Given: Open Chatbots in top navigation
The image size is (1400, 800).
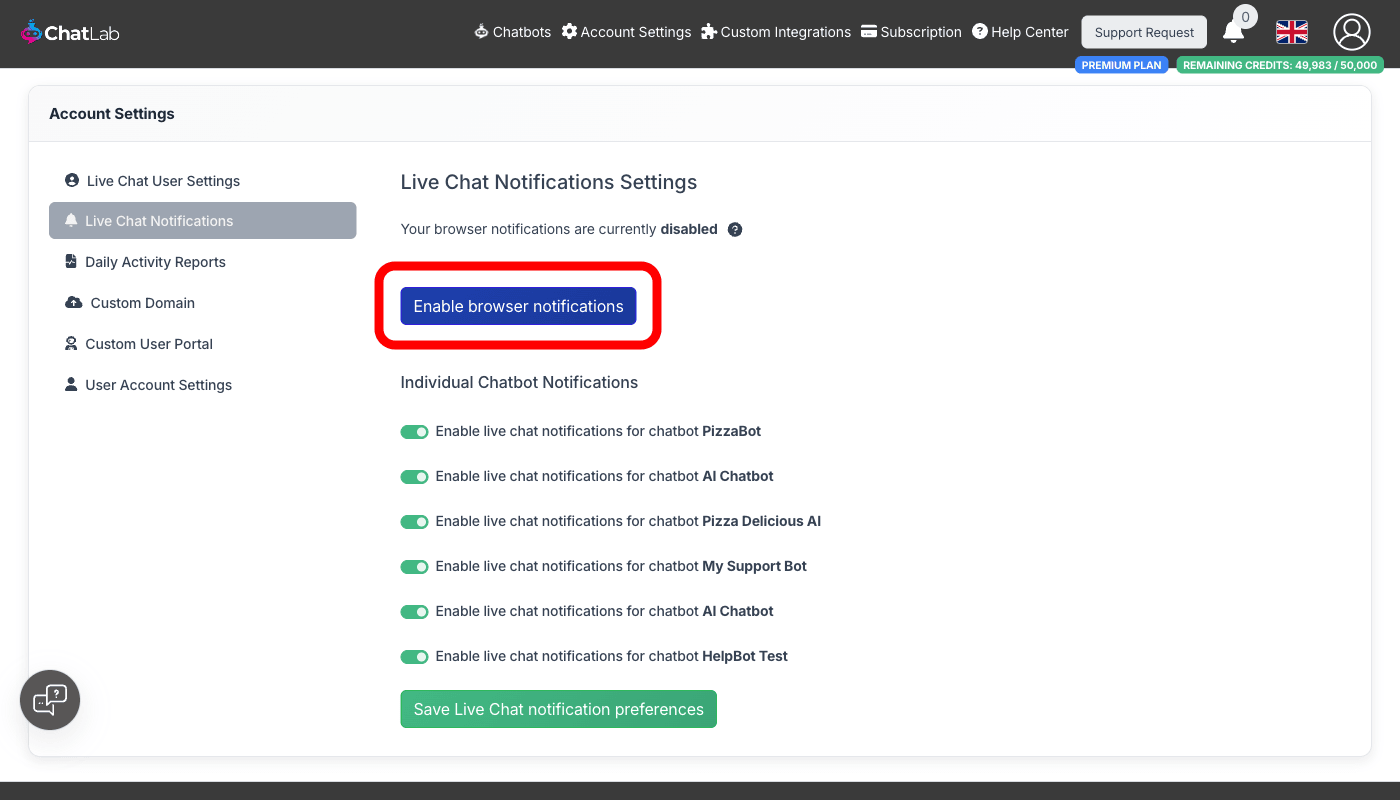Looking at the screenshot, I should click(x=512, y=32).
